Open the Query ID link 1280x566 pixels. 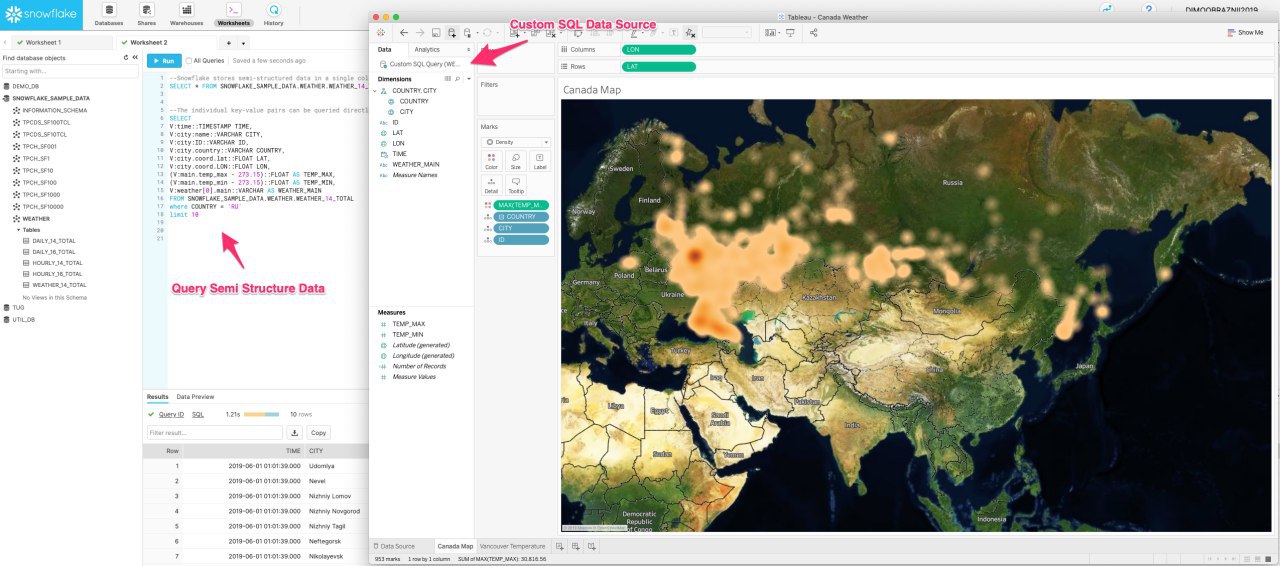pos(171,414)
